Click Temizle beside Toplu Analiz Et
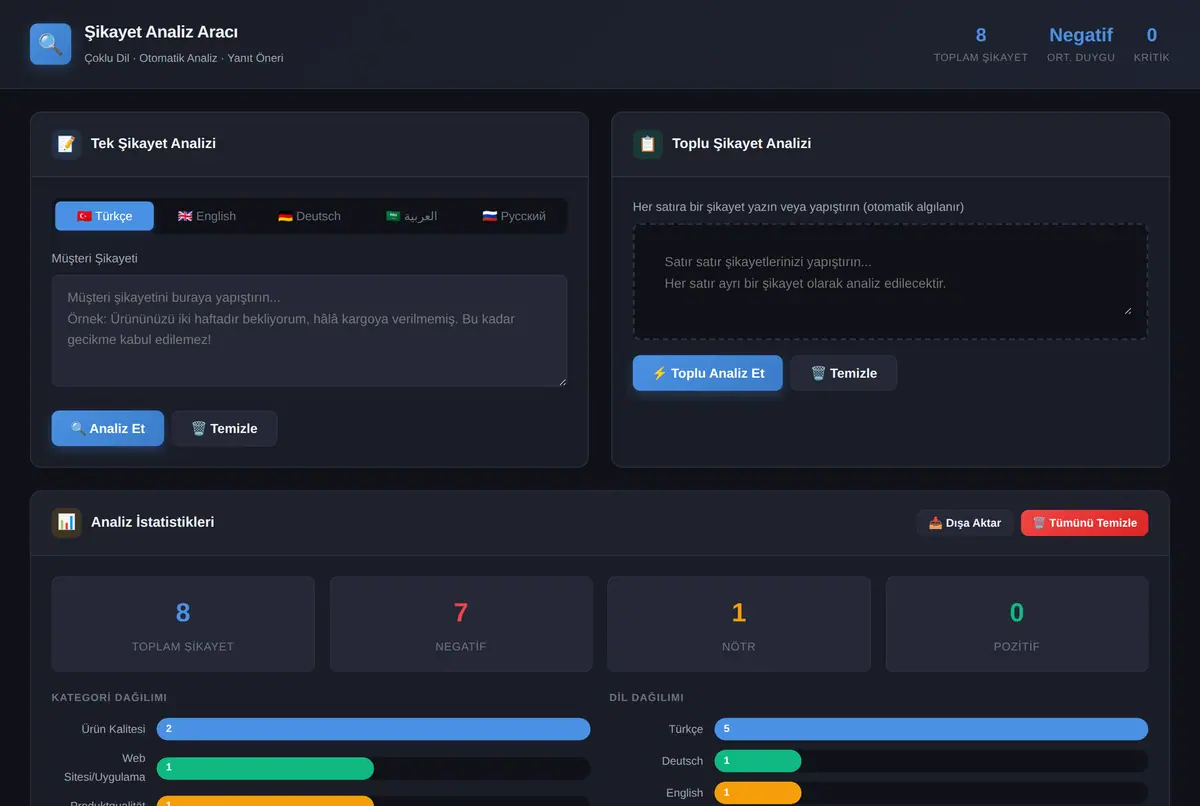Viewport: 1200px width, 806px height. coord(844,373)
